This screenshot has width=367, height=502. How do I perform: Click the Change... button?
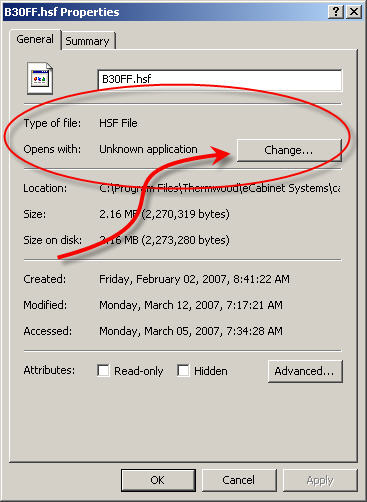(289, 150)
